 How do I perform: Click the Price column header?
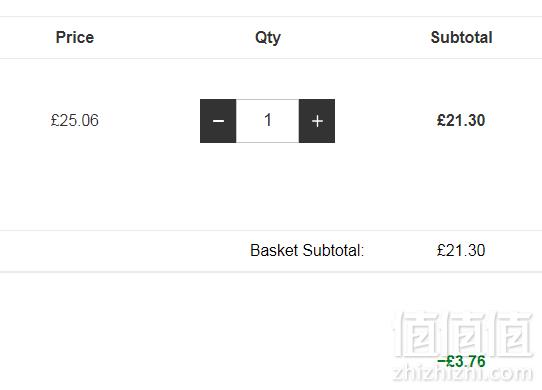pos(75,37)
